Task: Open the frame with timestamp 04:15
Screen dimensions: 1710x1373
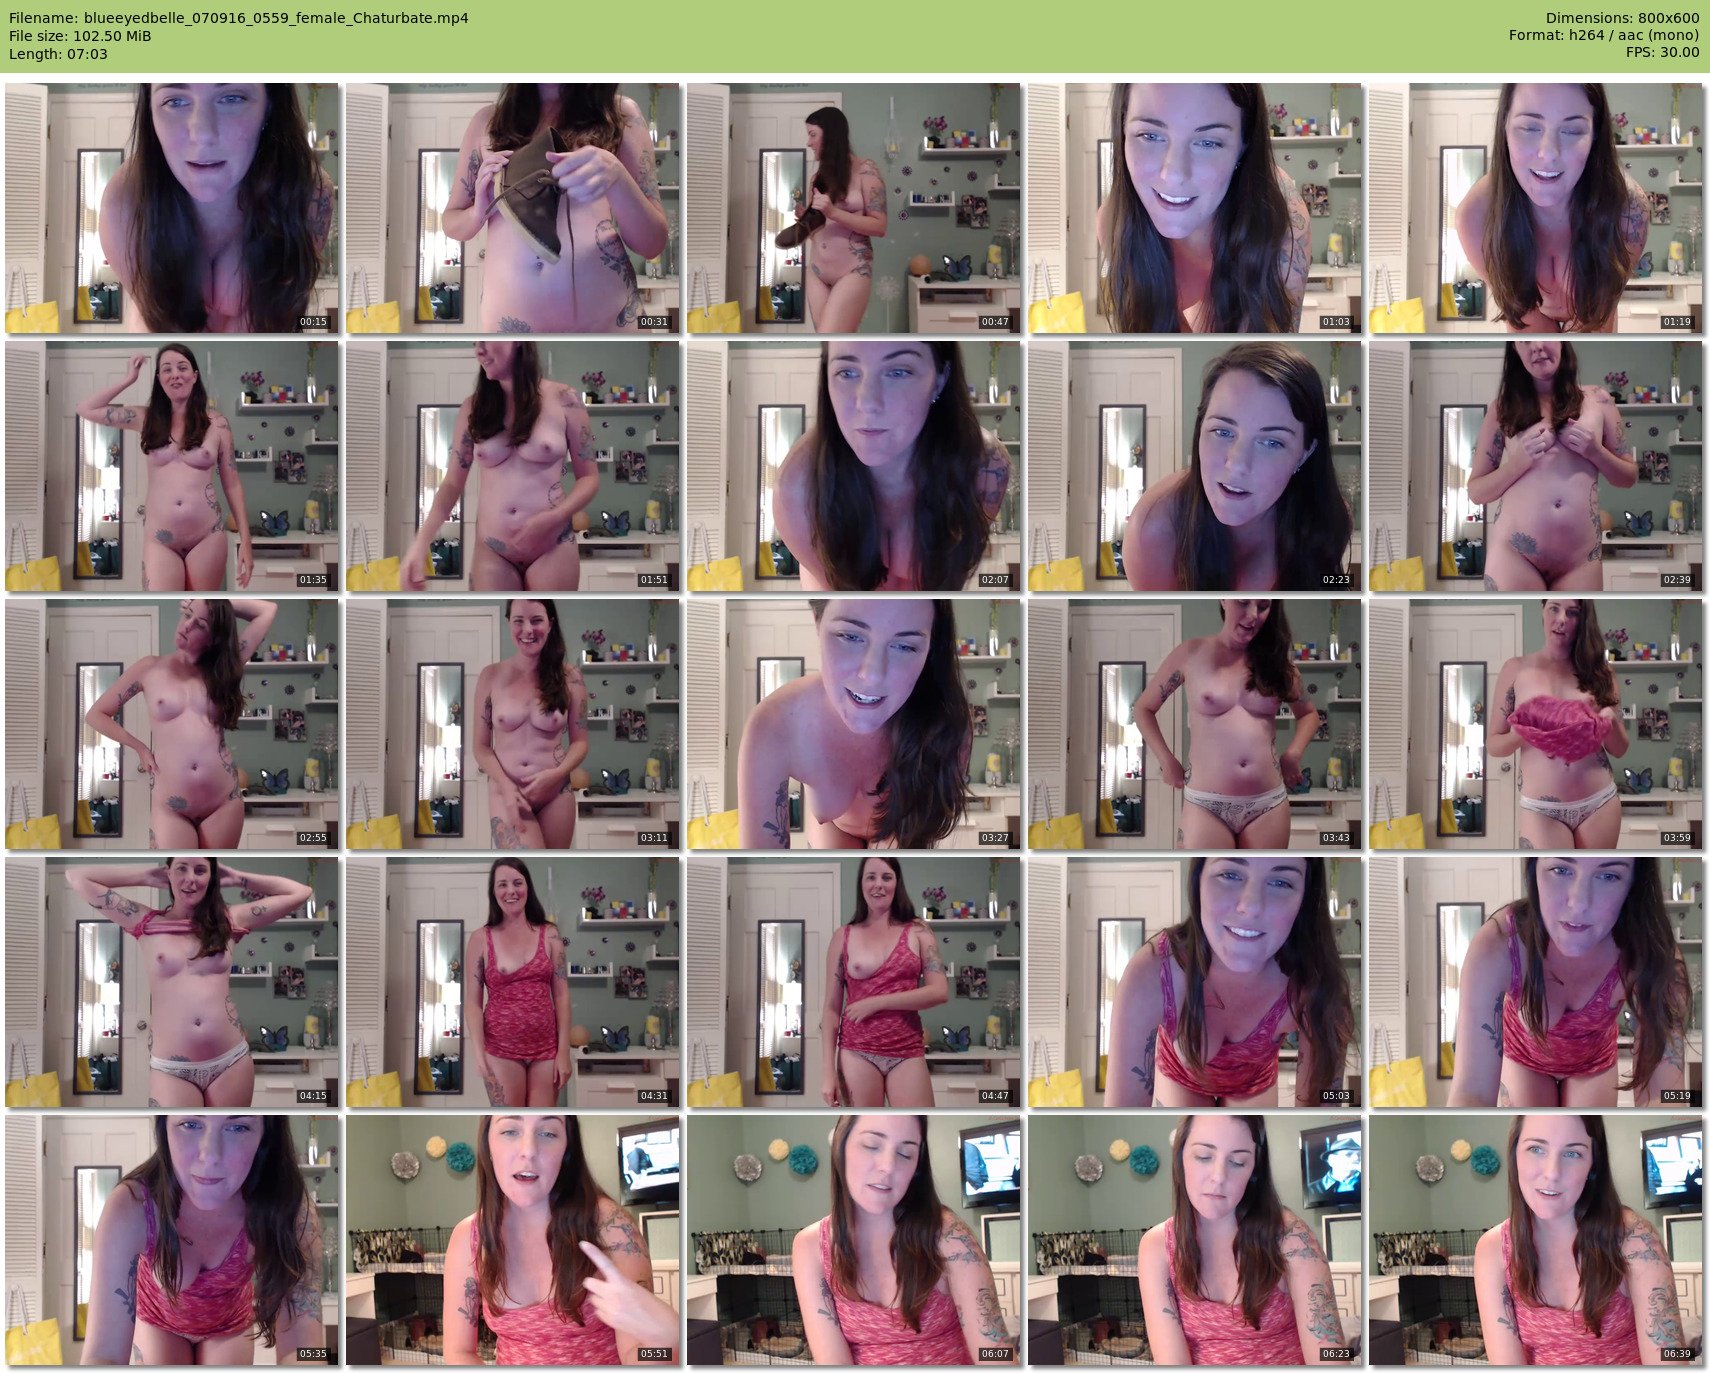Action: click(x=172, y=982)
